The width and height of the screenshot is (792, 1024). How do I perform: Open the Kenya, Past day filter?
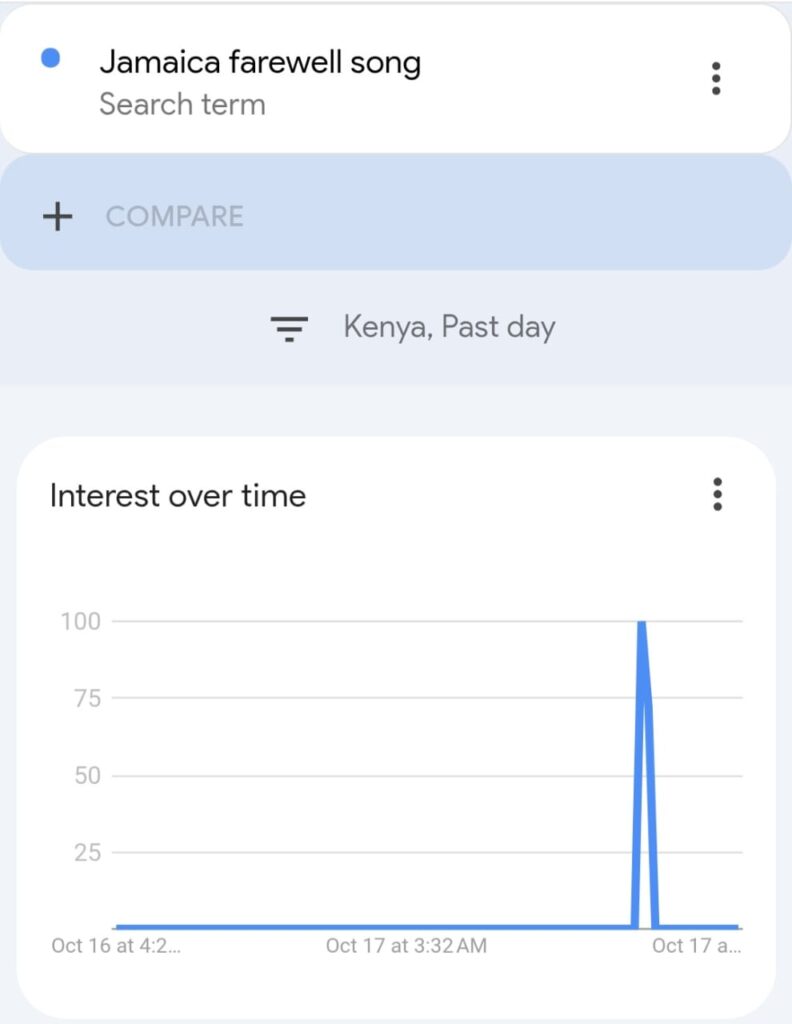(449, 327)
